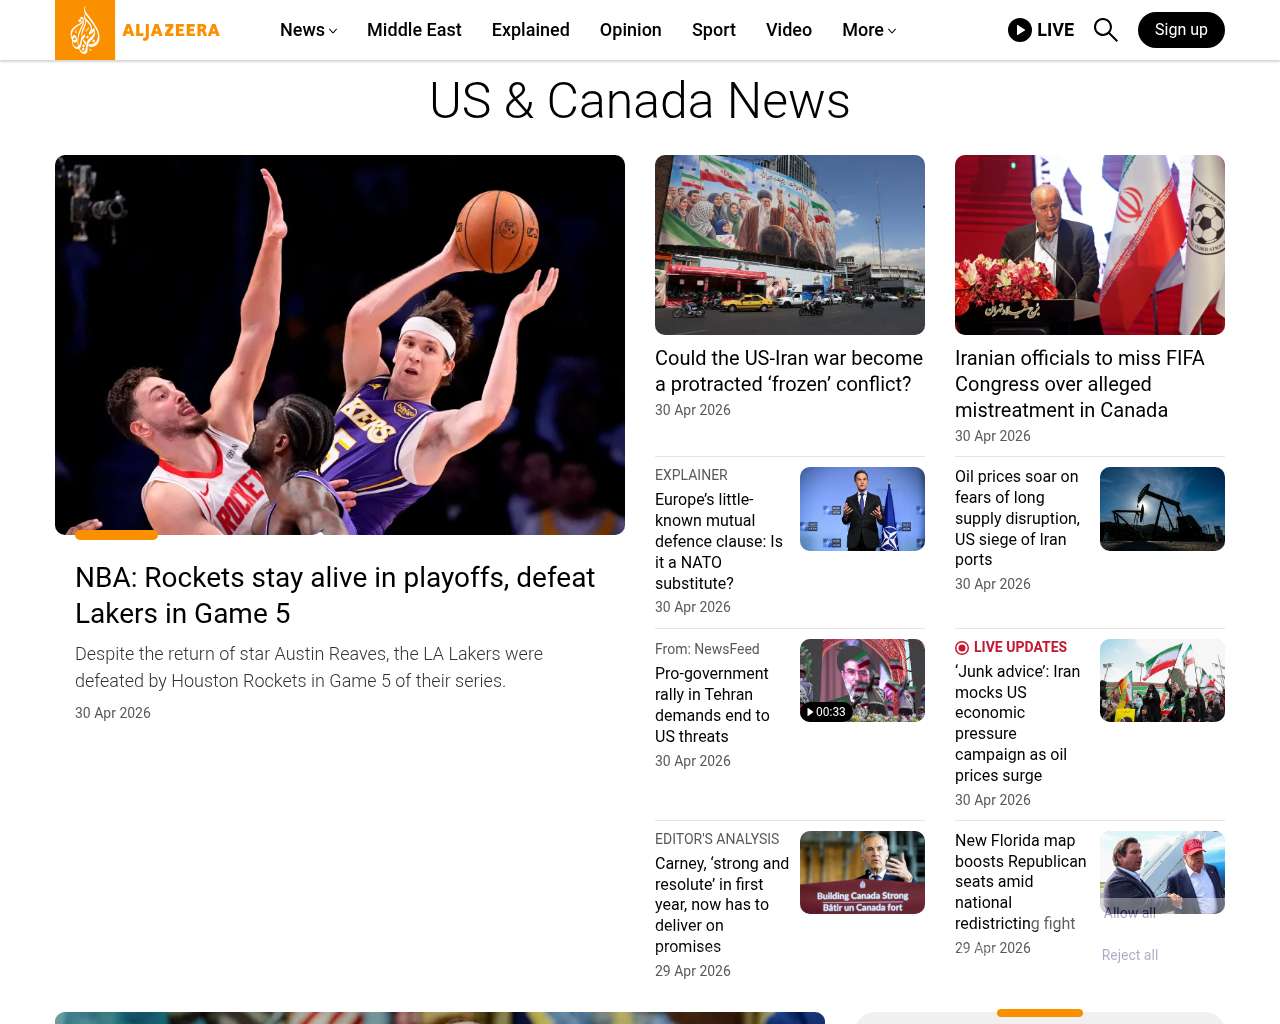Go to the Opinion section
Image resolution: width=1280 pixels, height=1024 pixels.
630,30
